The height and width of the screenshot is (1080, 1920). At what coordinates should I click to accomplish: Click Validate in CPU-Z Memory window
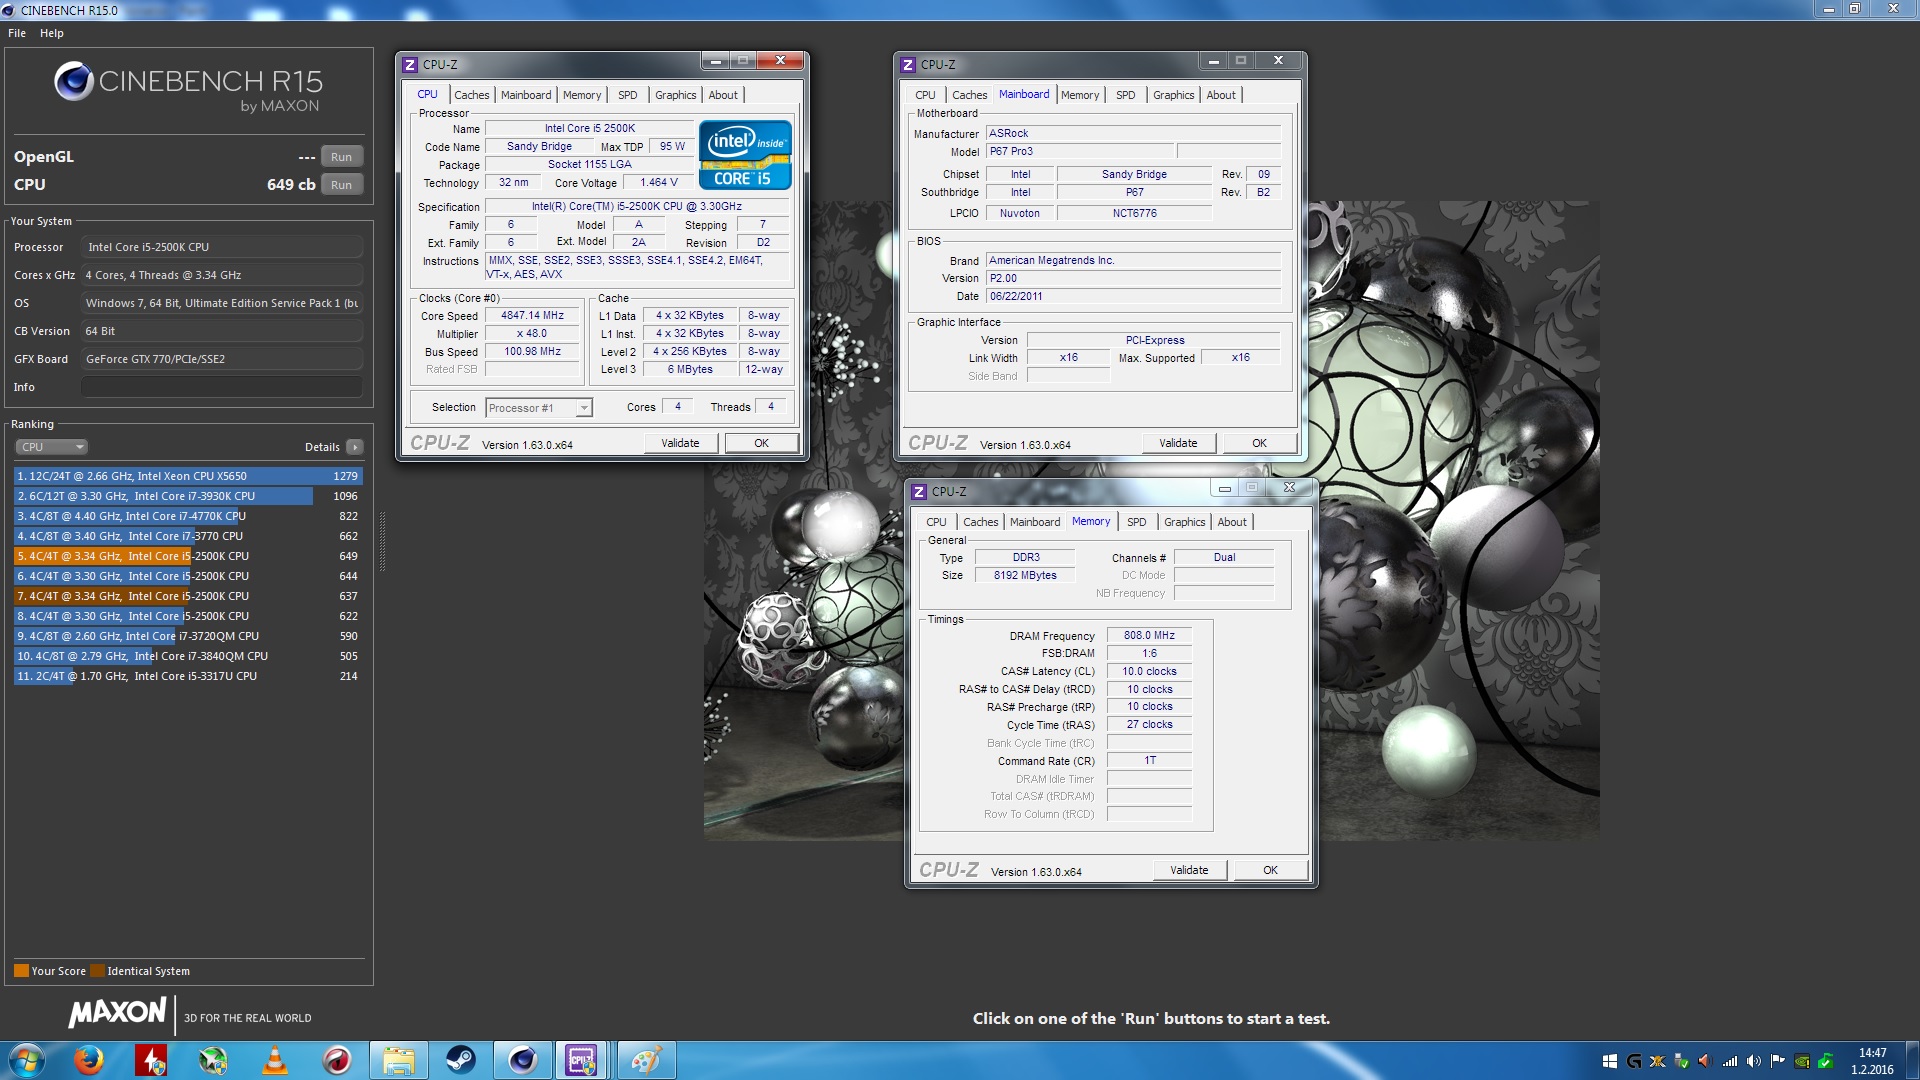pos(1189,870)
